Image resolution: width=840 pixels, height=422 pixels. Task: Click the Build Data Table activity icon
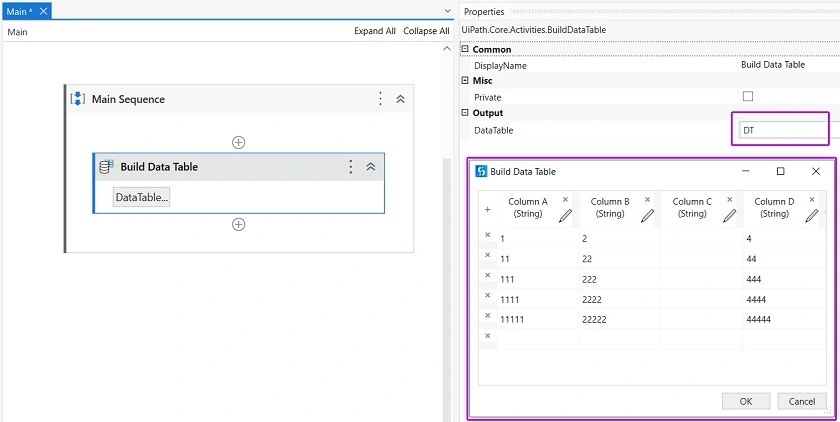pos(107,167)
